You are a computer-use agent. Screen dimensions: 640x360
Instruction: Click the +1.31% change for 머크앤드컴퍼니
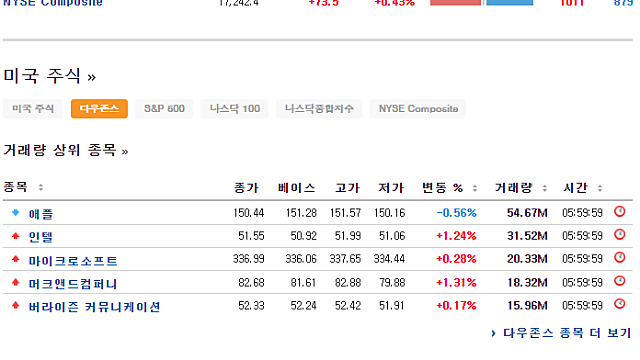[456, 282]
